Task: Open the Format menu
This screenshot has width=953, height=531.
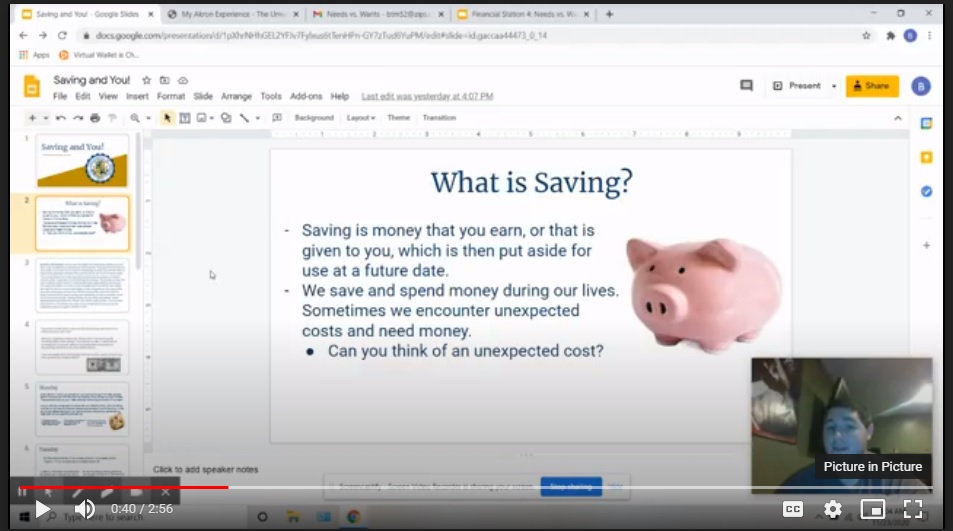Action: (171, 96)
